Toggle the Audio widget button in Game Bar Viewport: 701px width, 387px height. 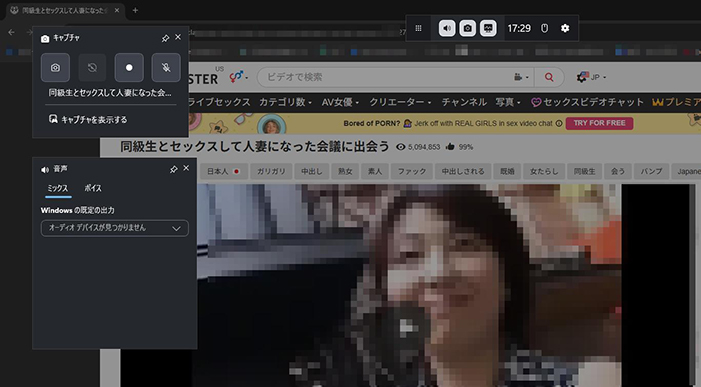447,29
